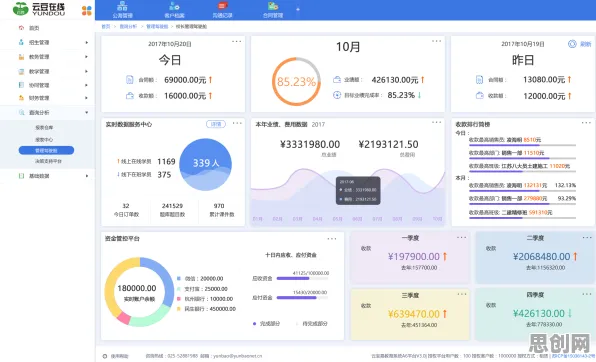Open the three-dot menu on the 一季度 card
This screenshot has height=362, width=596.
[461, 237]
